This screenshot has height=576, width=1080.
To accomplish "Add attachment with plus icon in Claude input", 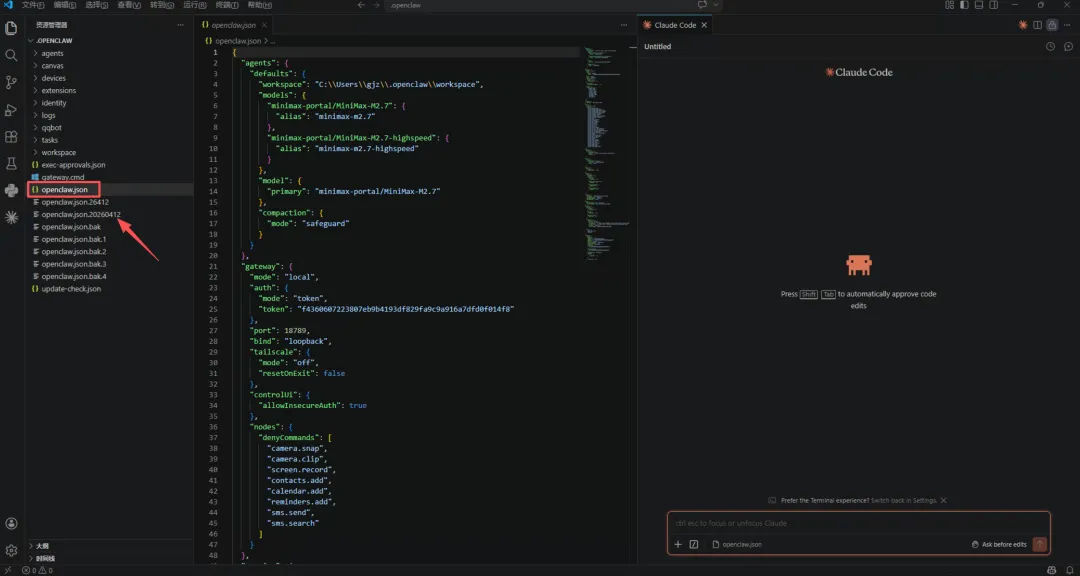I will 678,544.
